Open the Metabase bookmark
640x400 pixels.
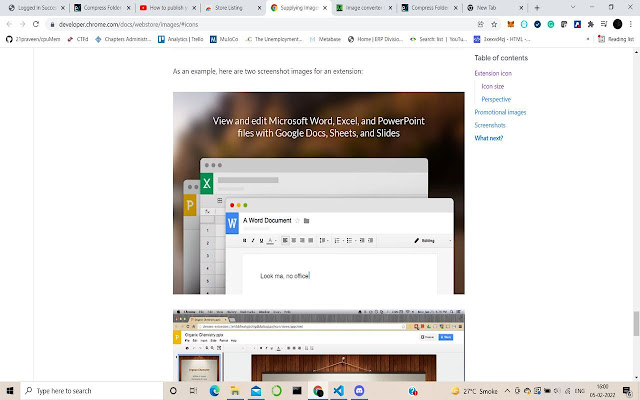pyautogui.click(x=325, y=39)
